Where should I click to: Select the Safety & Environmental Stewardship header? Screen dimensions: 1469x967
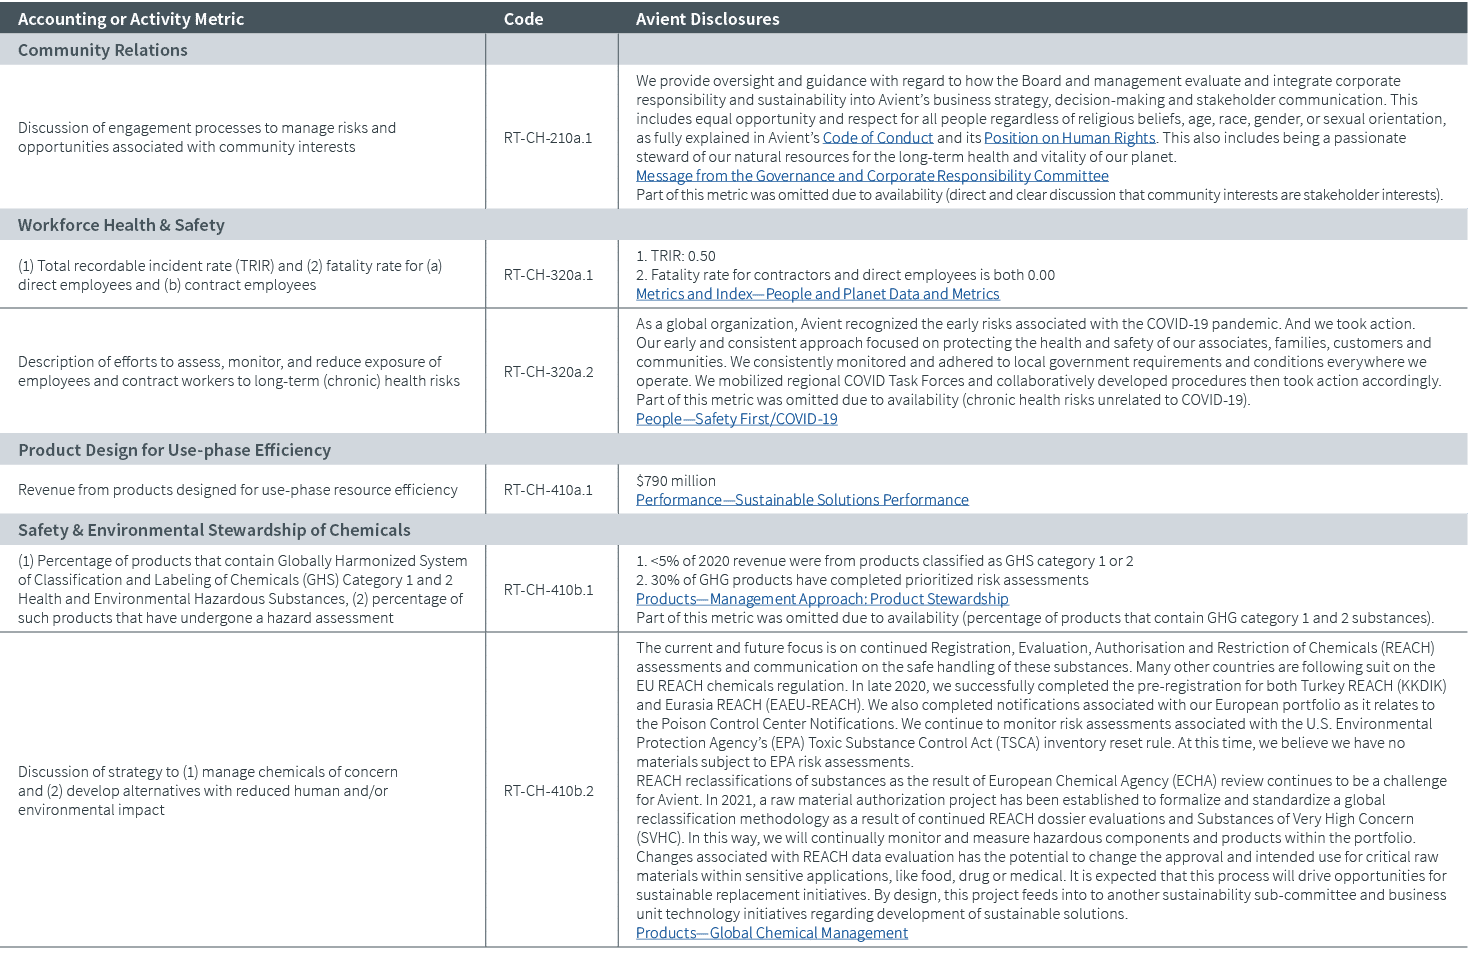[213, 529]
